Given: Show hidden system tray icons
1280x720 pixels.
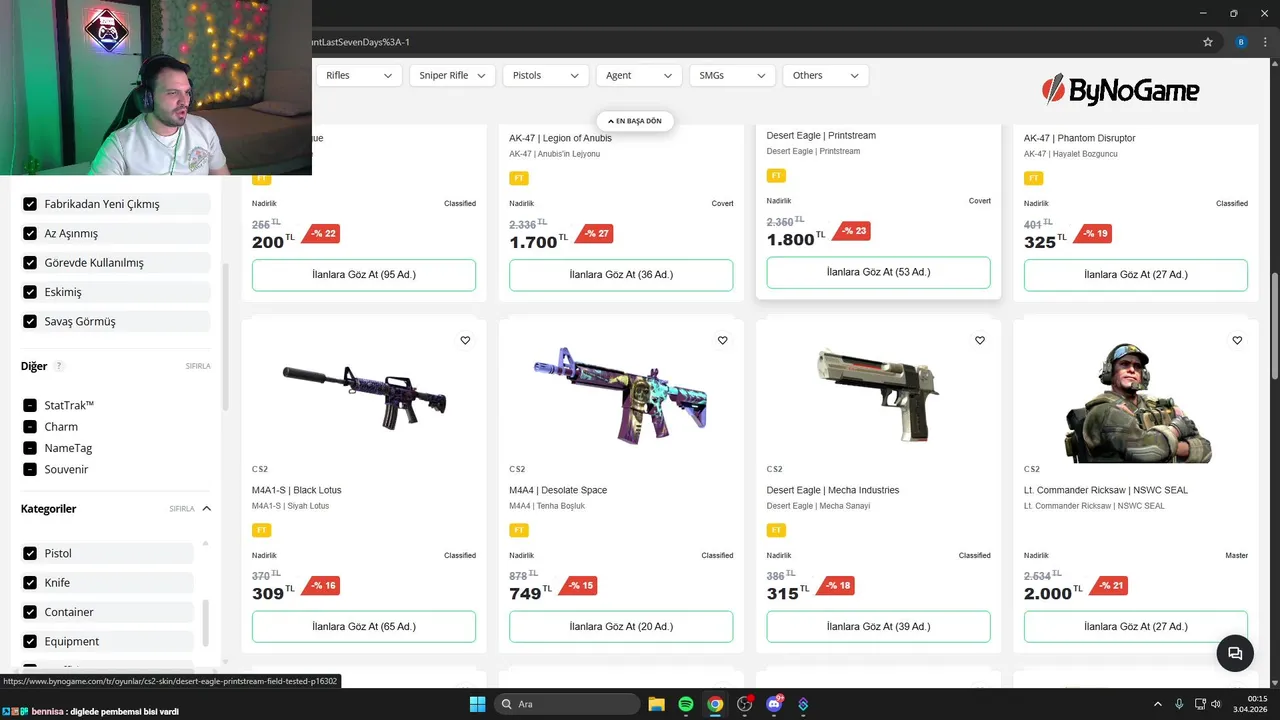Looking at the screenshot, I should (1158, 704).
